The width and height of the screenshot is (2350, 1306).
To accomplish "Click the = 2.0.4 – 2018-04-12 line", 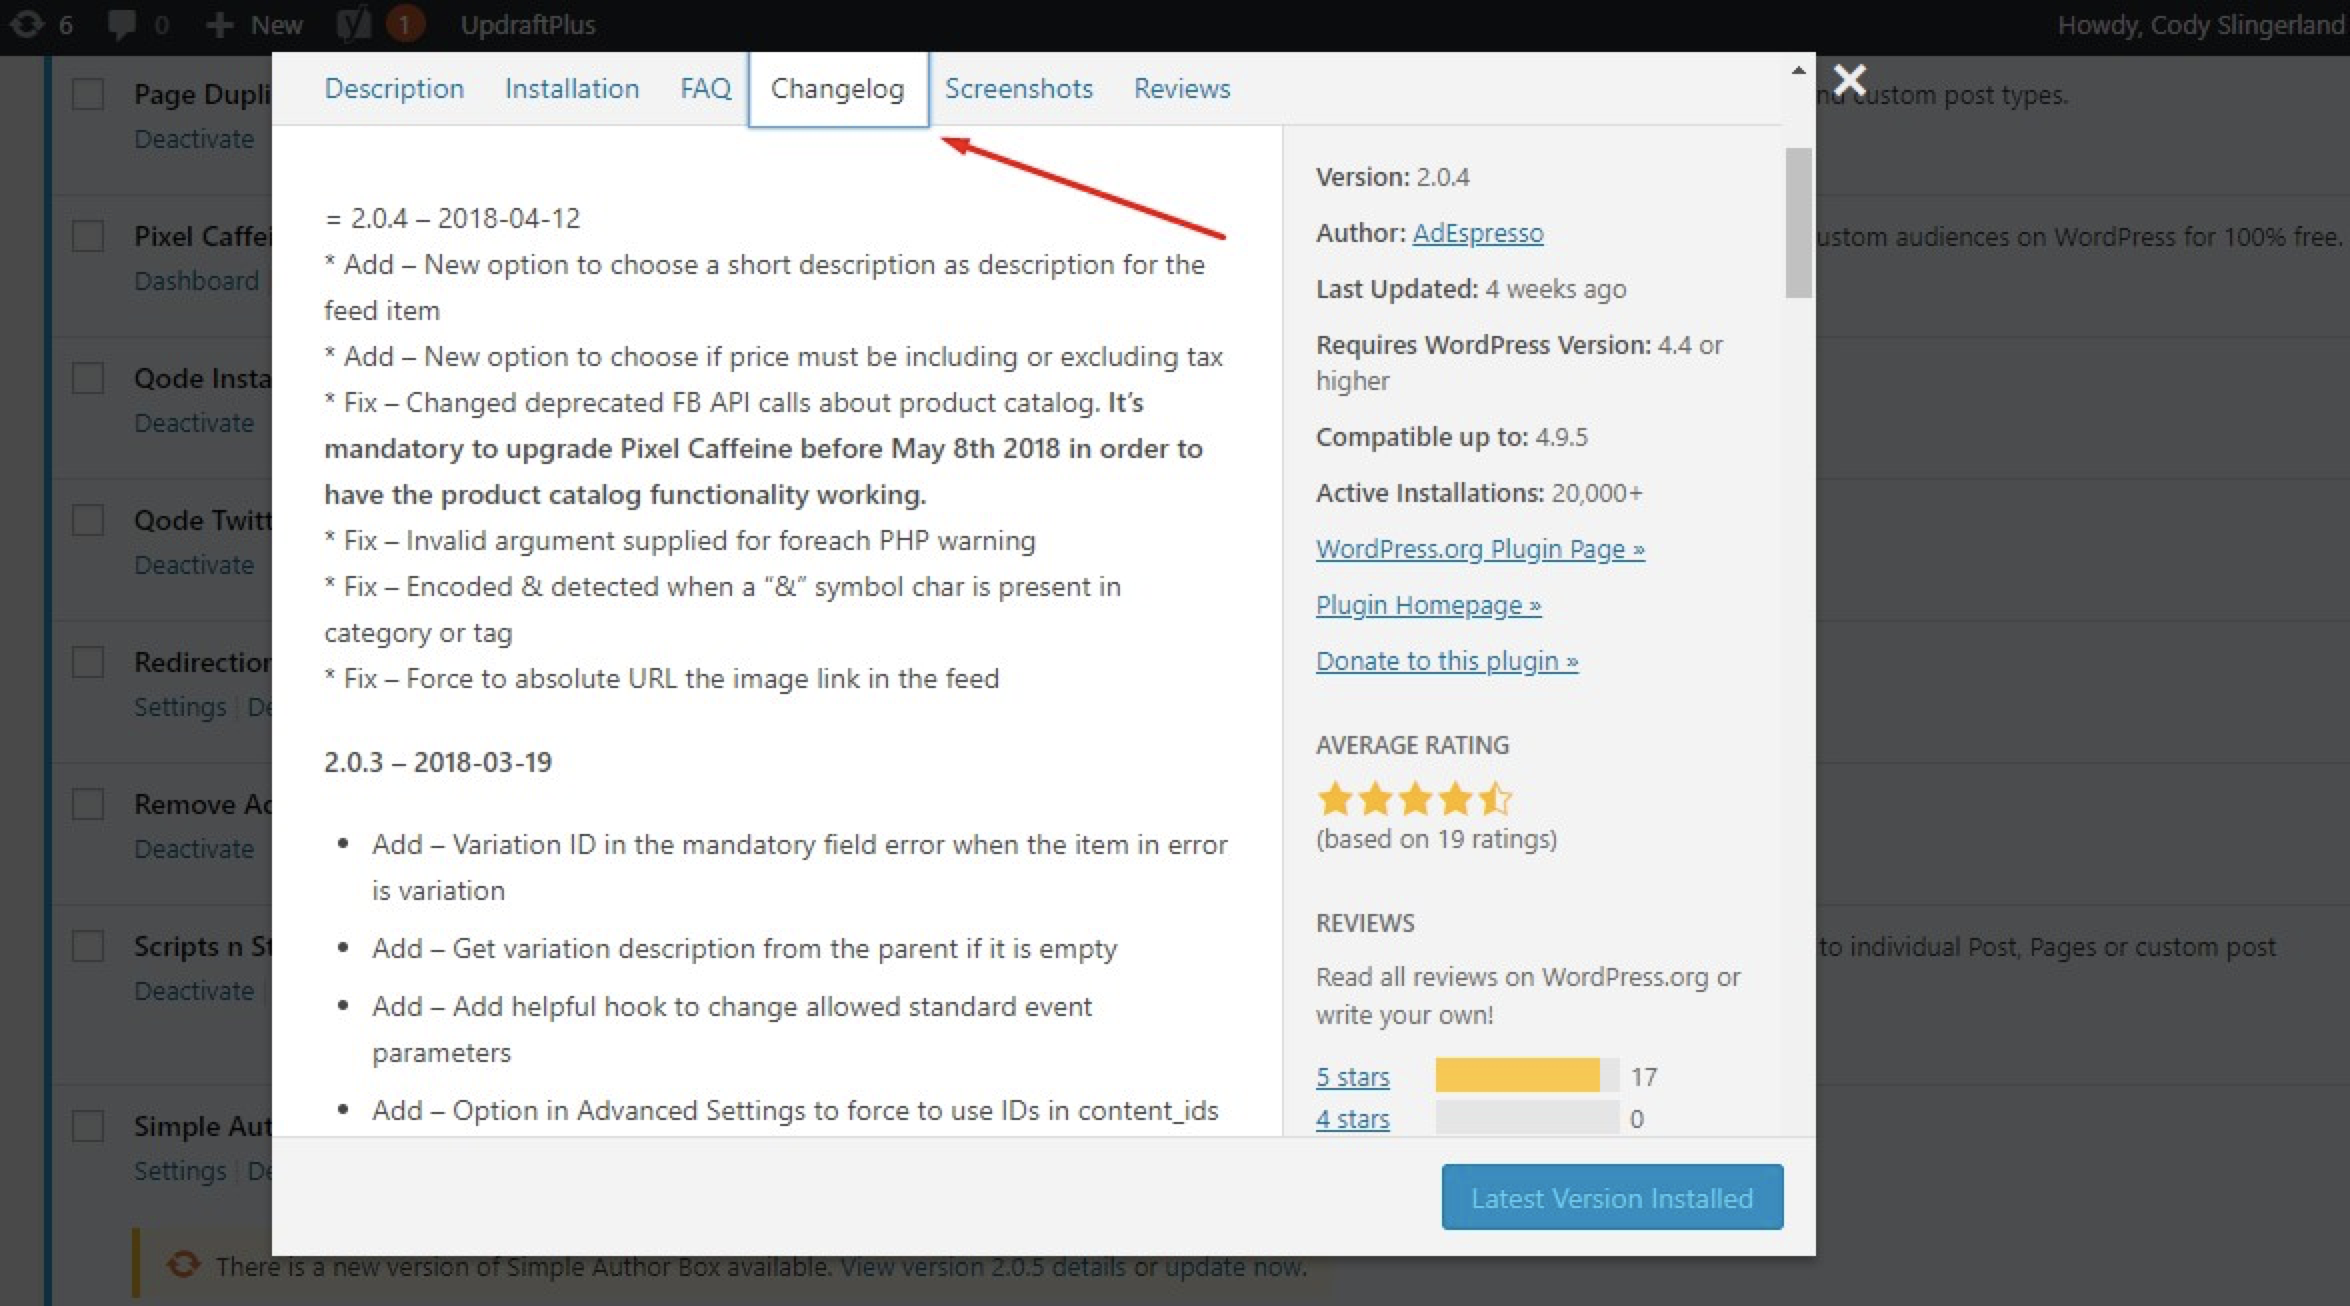I will 452,218.
